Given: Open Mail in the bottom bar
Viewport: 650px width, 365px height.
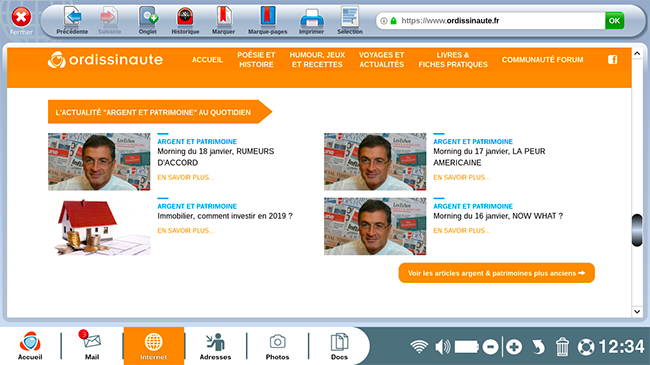Looking at the screenshot, I should (x=92, y=346).
